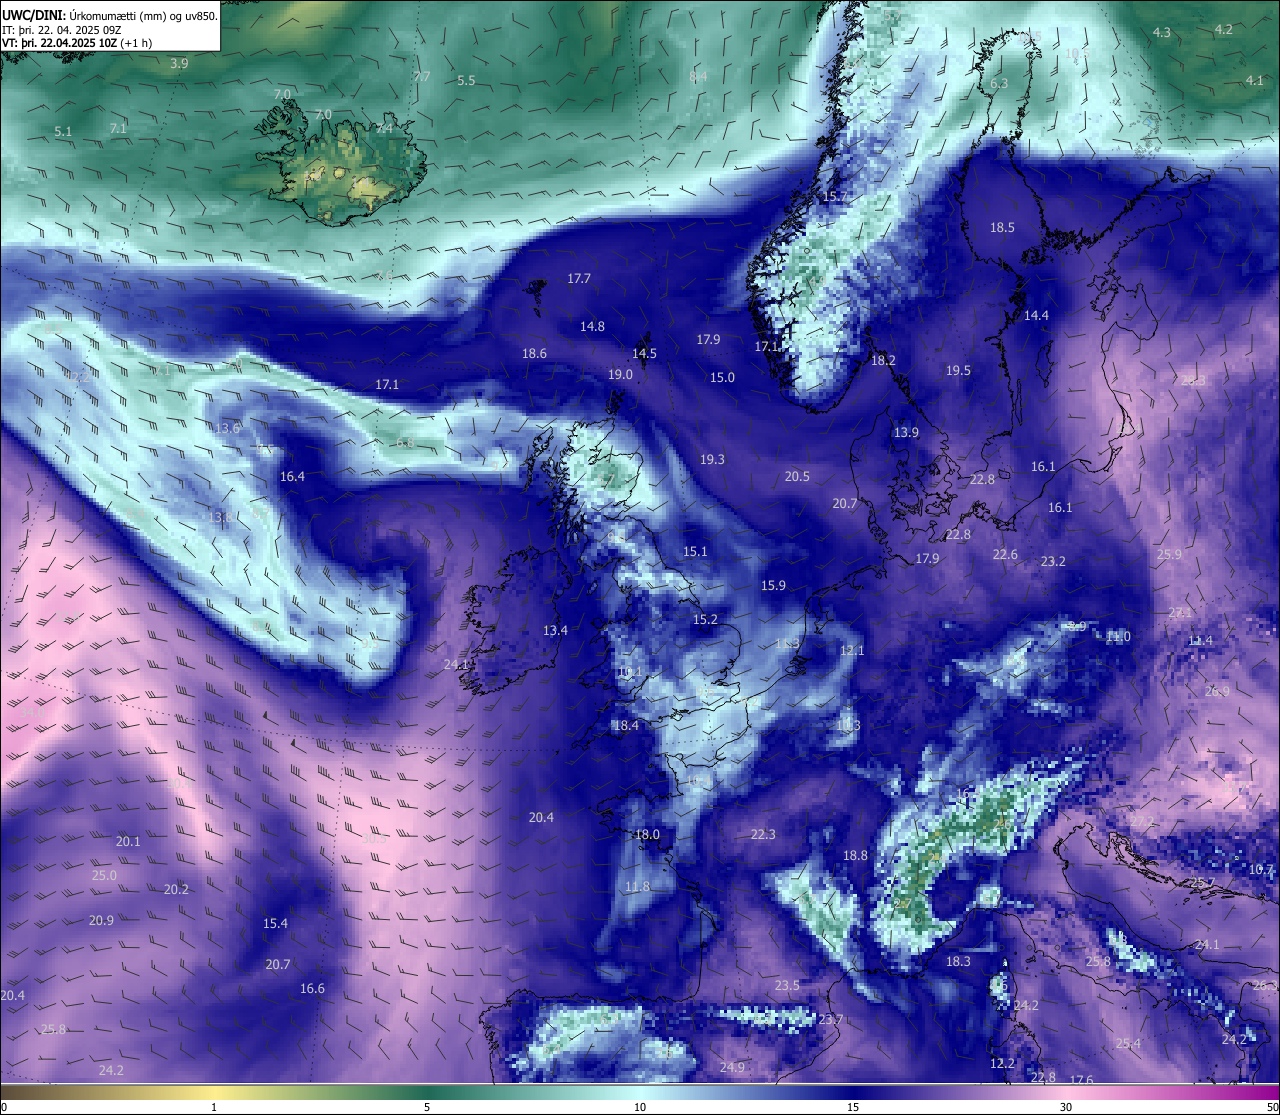The image size is (1280, 1115).
Task: Click the 18.2 value near Oslo
Action: point(883,361)
